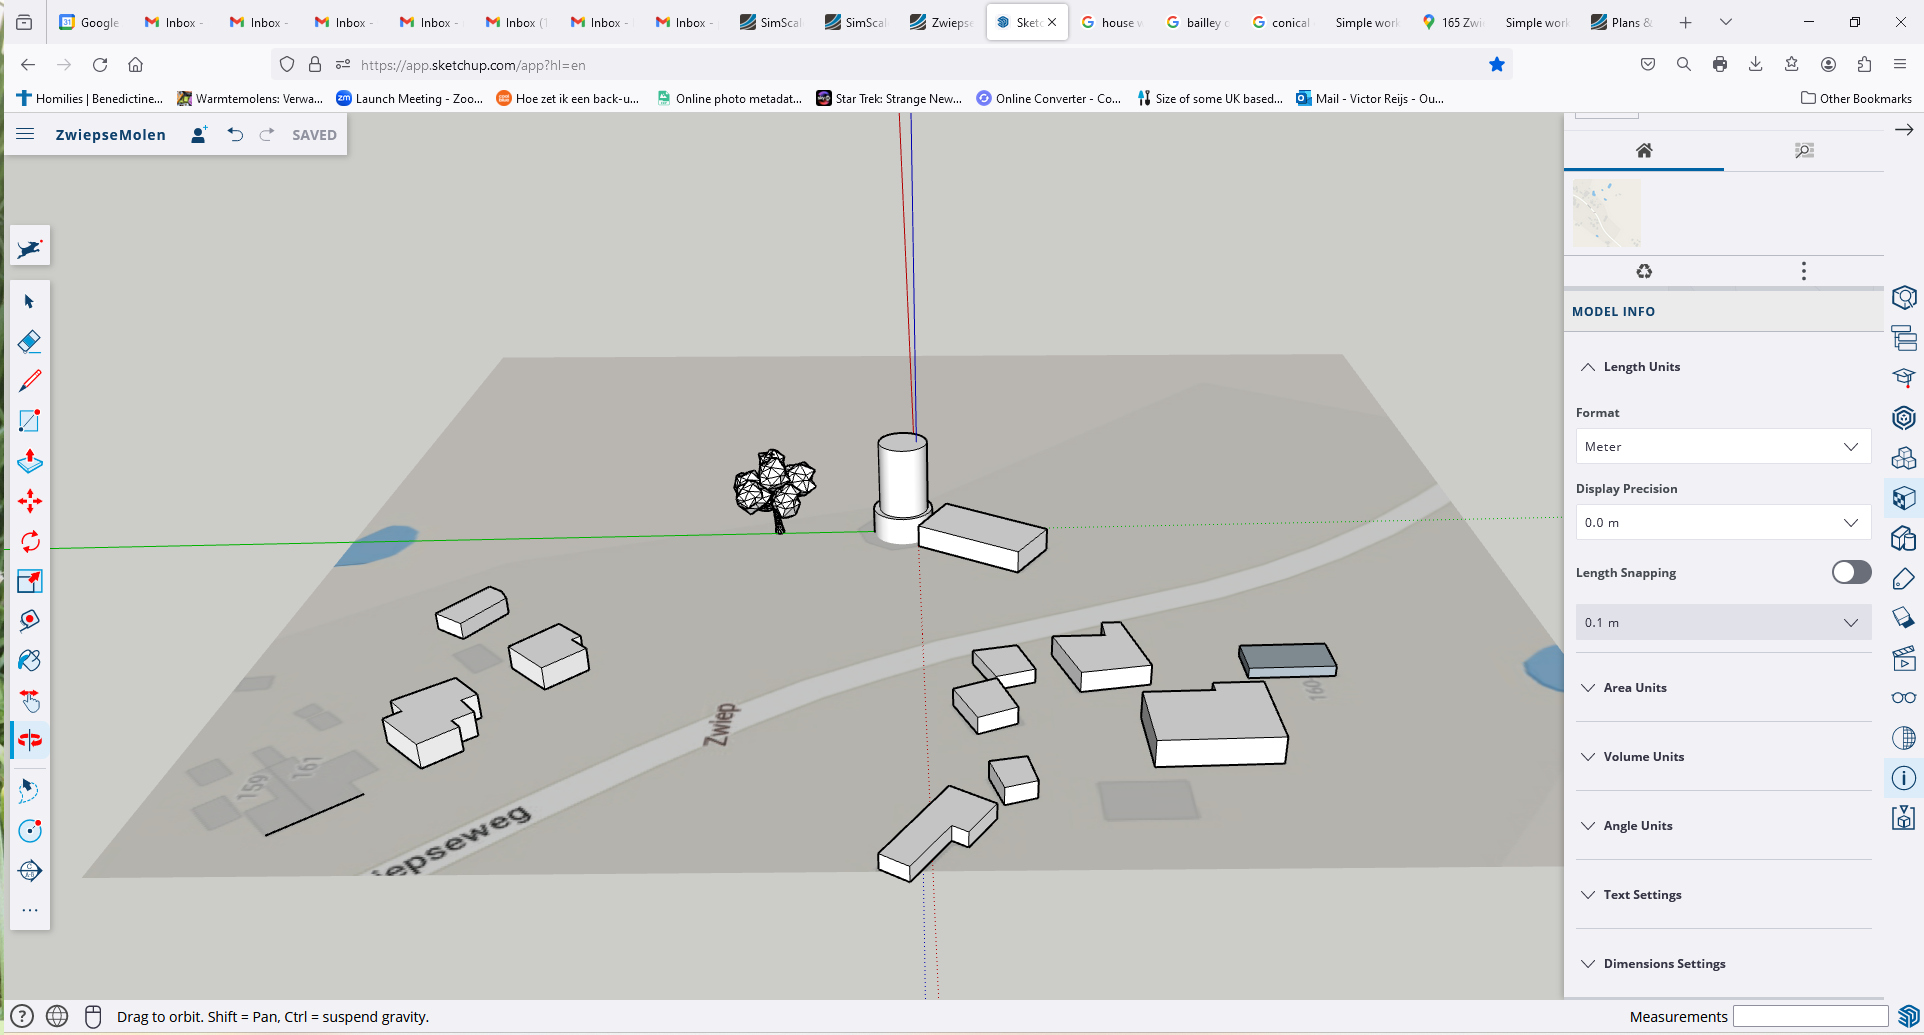Open the Display settings glasses panel
This screenshot has width=1924, height=1035.
(1904, 698)
